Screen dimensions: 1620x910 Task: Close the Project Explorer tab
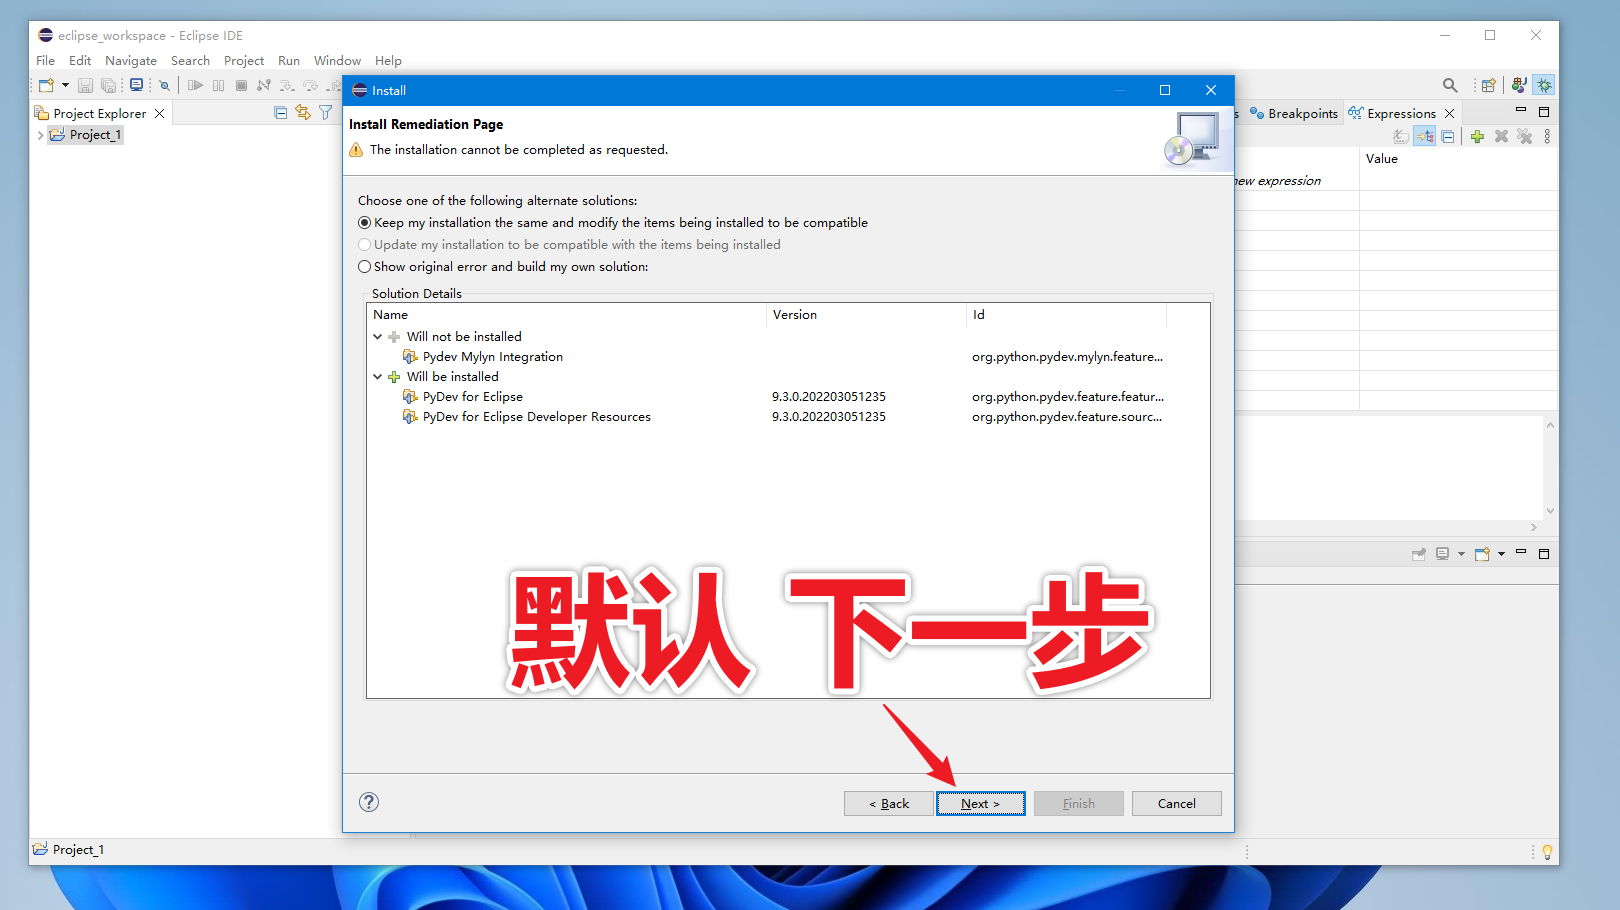pos(159,113)
